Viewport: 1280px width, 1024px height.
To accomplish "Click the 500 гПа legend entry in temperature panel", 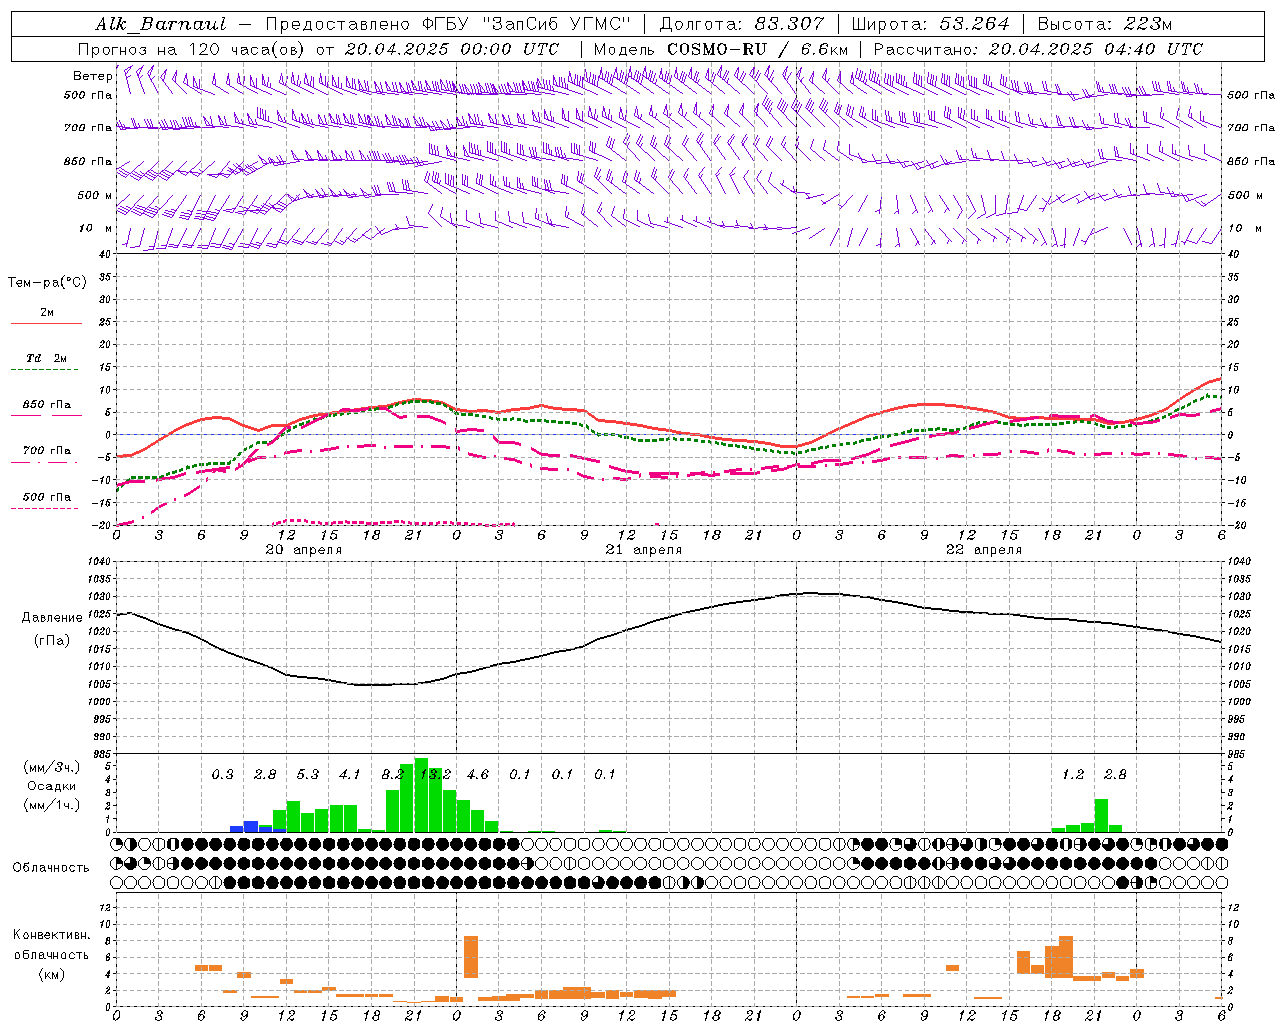I will coord(46,497).
